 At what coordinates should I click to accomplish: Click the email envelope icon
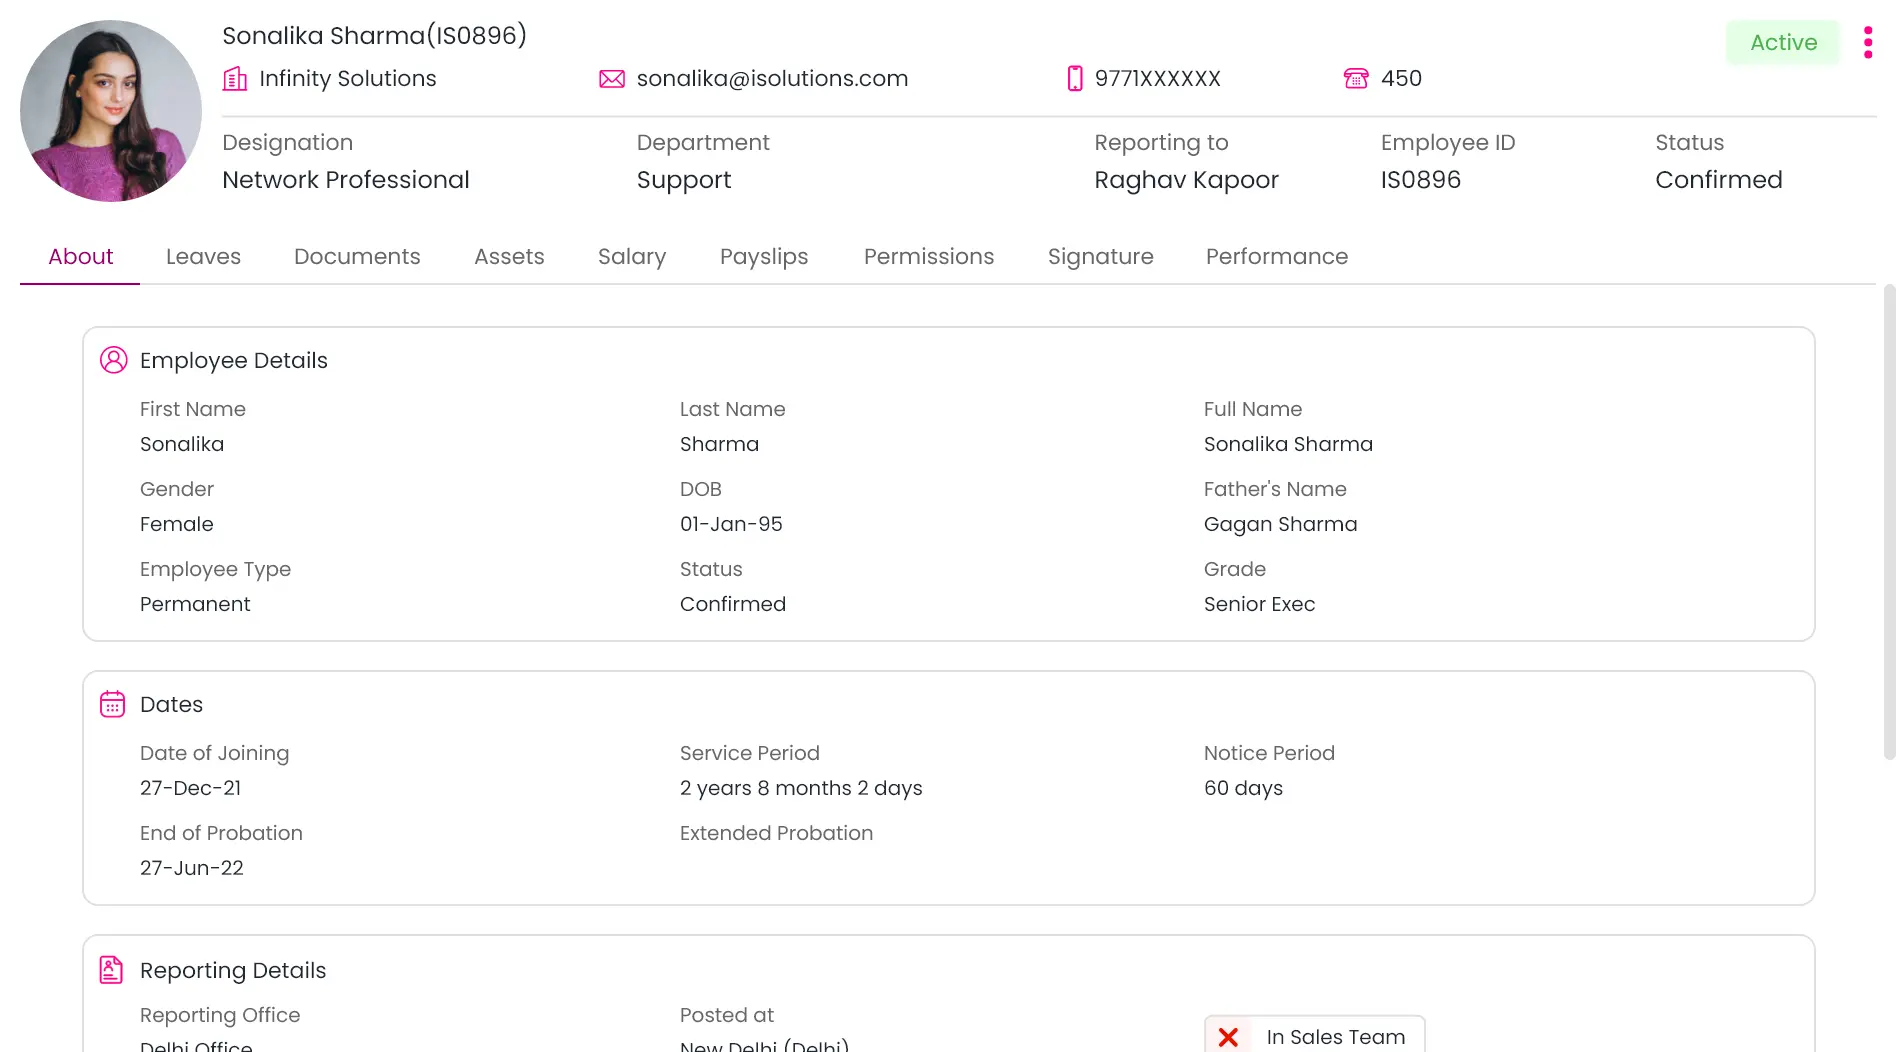[x=611, y=79]
